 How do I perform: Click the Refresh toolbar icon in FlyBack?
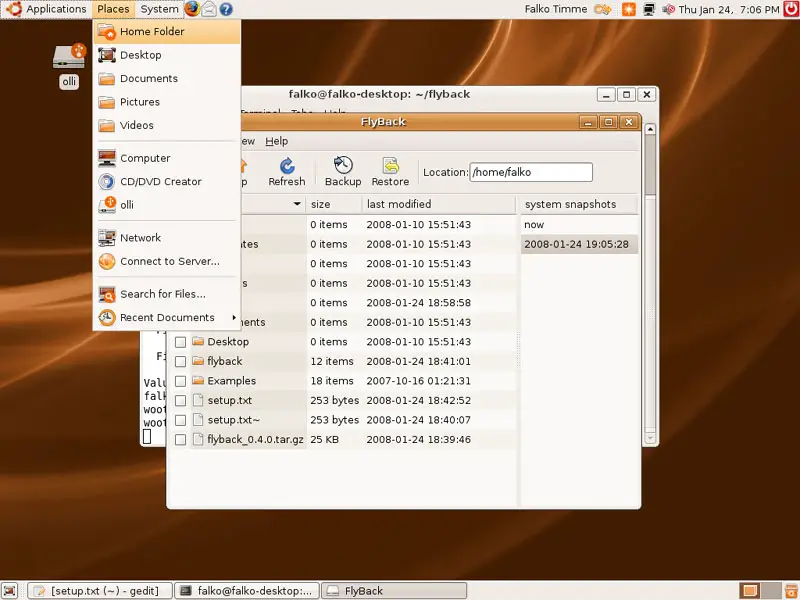pyautogui.click(x=287, y=166)
